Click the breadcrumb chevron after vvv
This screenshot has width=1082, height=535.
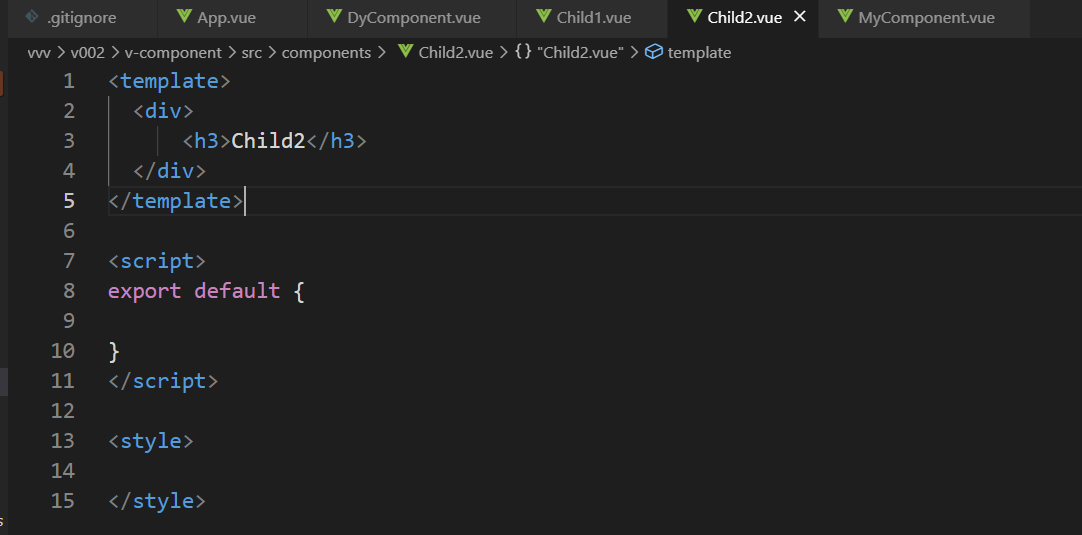point(61,53)
